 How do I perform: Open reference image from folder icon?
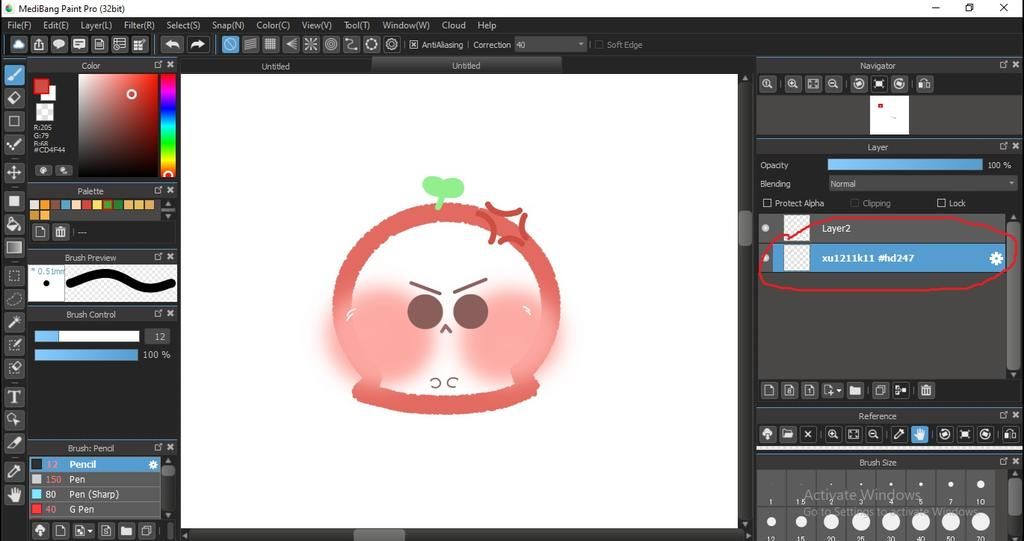tap(788, 434)
